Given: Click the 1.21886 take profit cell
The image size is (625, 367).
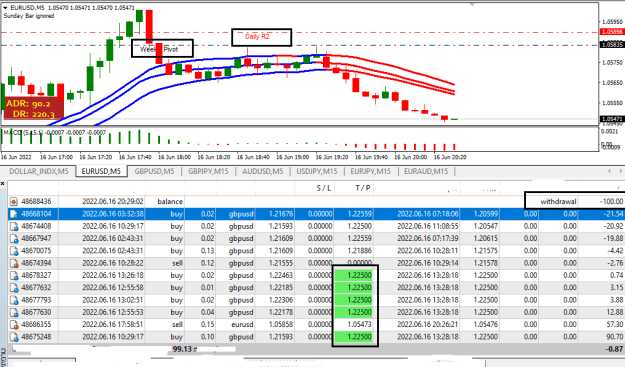Looking at the screenshot, I should click(360, 251).
